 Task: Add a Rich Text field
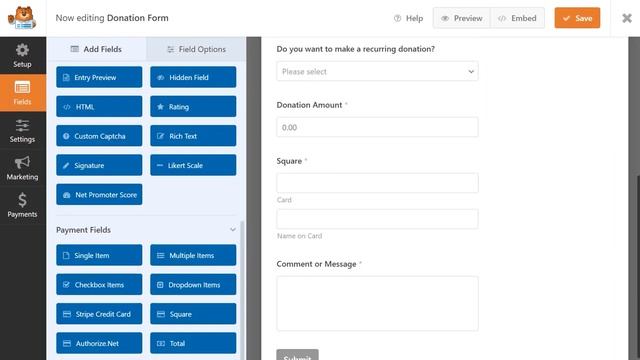[193, 136]
